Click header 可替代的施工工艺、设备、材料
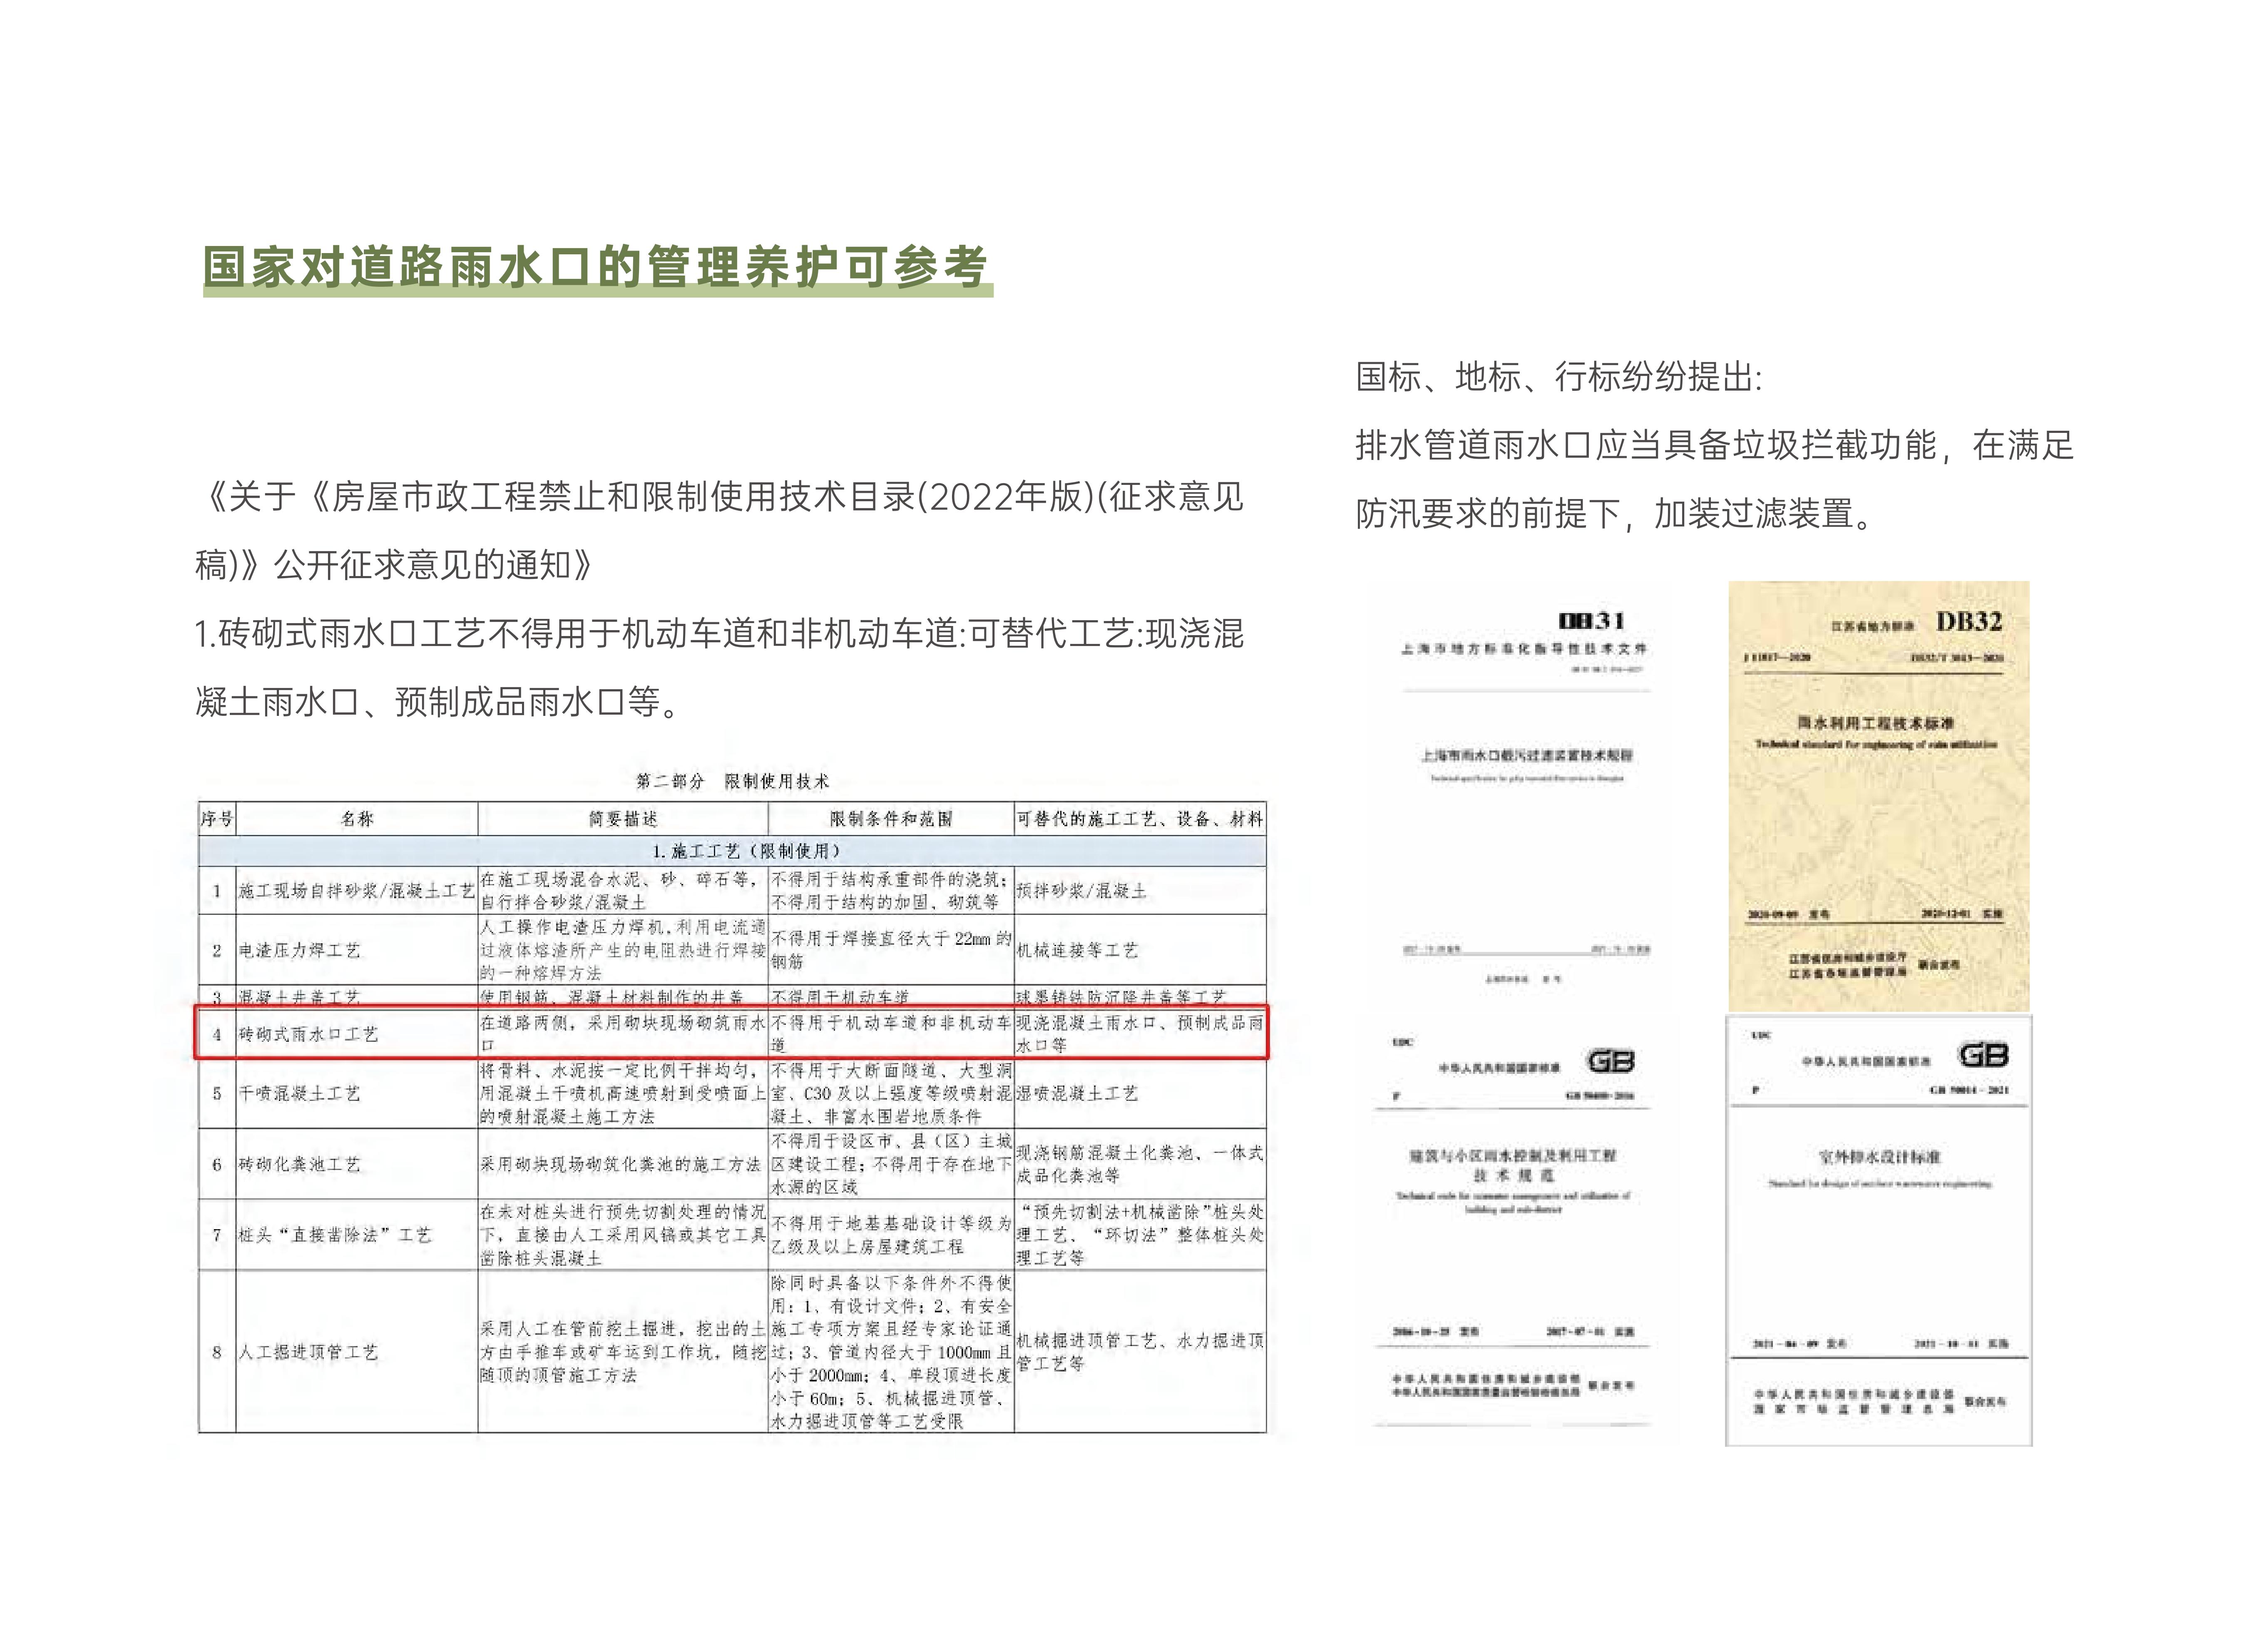This screenshot has height=1652, width=2242. tap(1140, 819)
